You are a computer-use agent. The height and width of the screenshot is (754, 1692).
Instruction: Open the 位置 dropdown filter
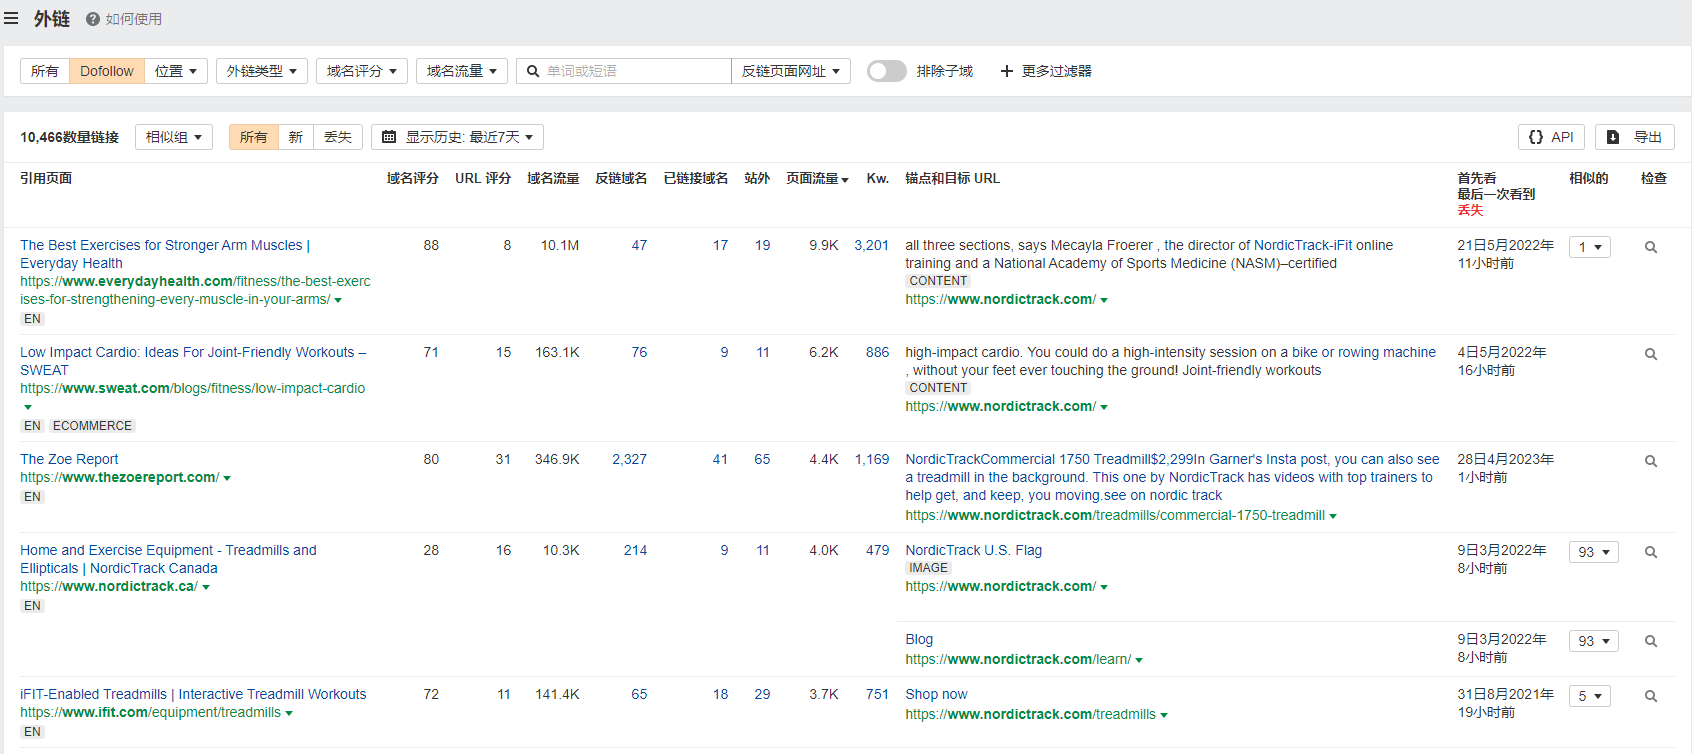click(x=176, y=71)
